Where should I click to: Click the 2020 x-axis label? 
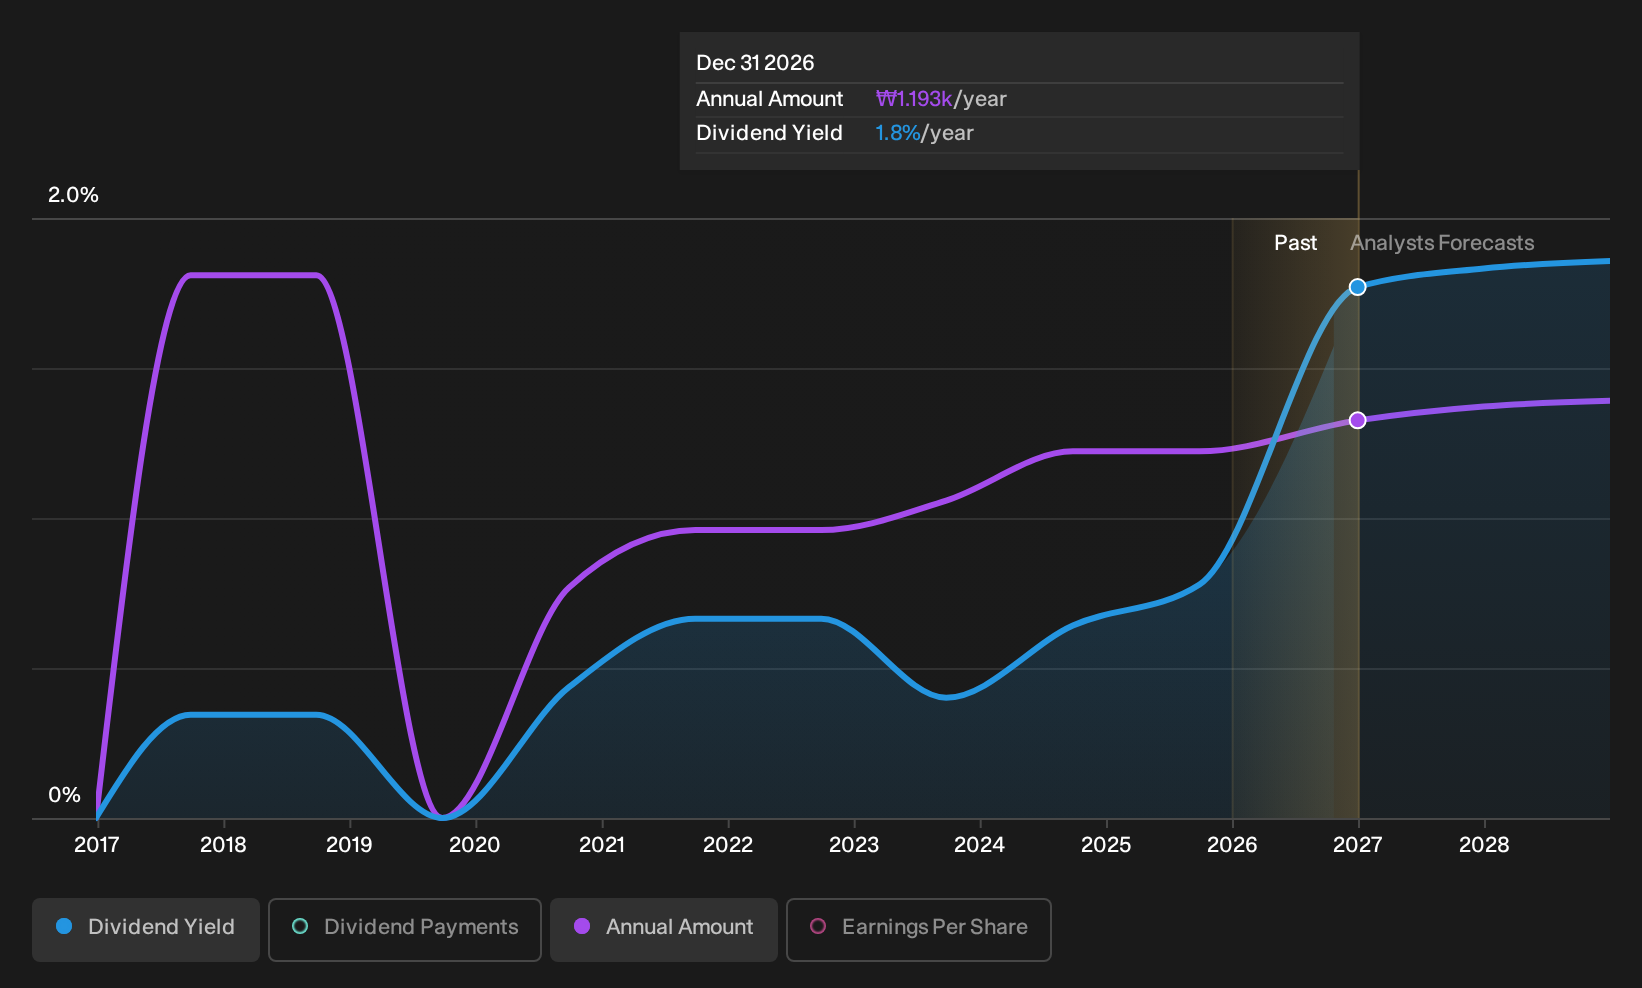pyautogui.click(x=474, y=845)
